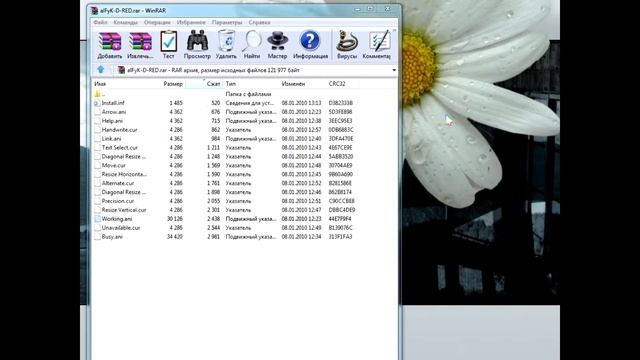Click the date 08.01.2010 12:34
This screenshot has height=360, width=640.
click(x=301, y=237)
